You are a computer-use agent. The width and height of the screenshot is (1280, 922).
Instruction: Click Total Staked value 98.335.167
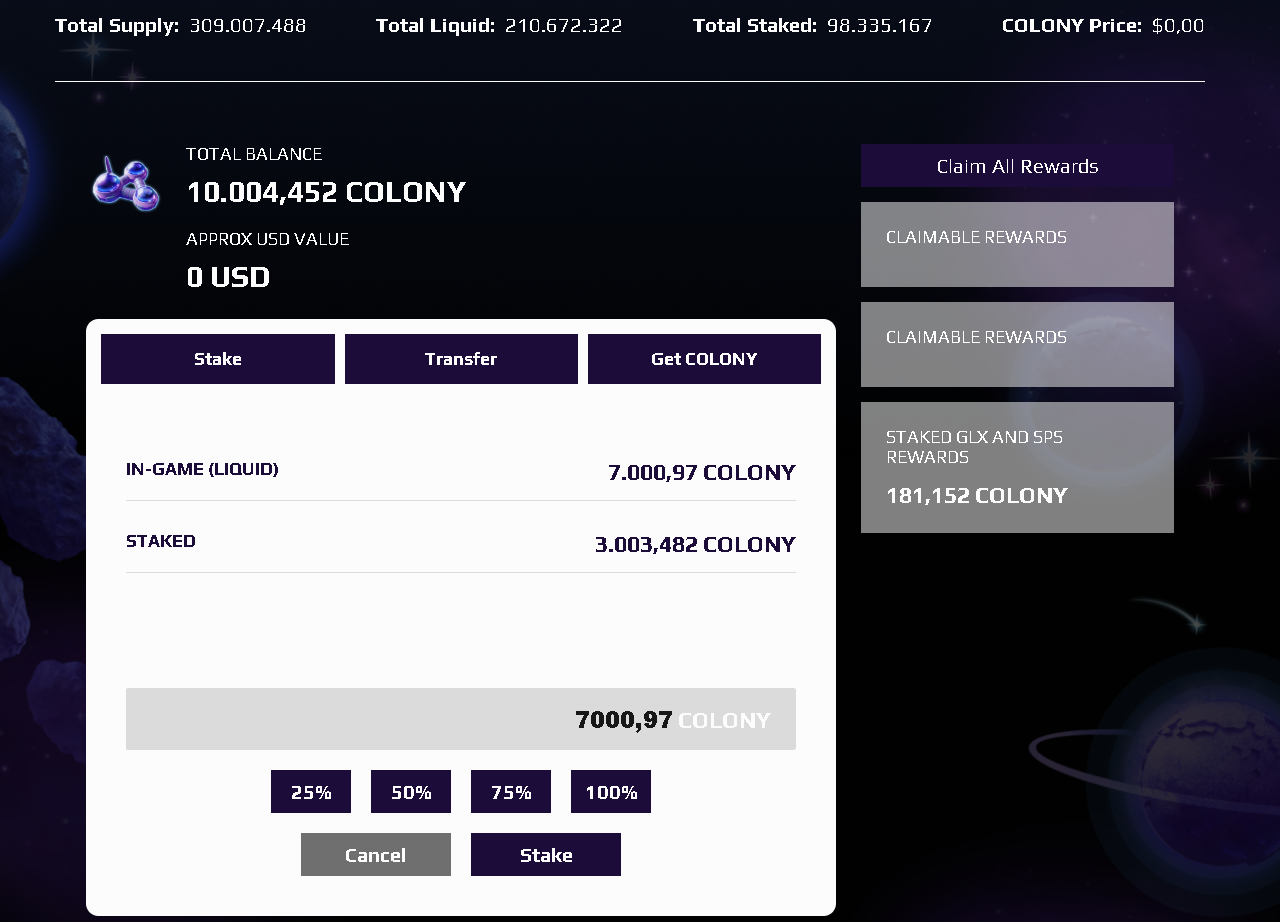point(880,26)
